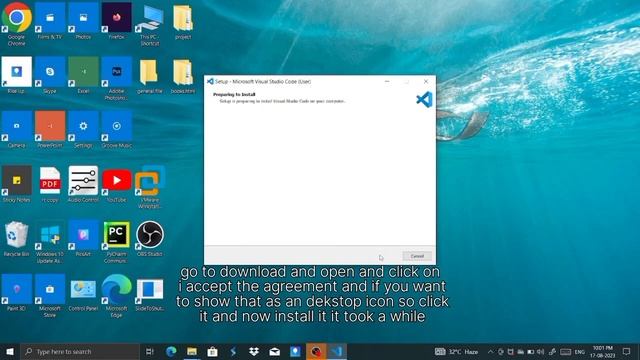Open the YouTube desktop shortcut
Screen dimensions: 640x360
[117, 184]
